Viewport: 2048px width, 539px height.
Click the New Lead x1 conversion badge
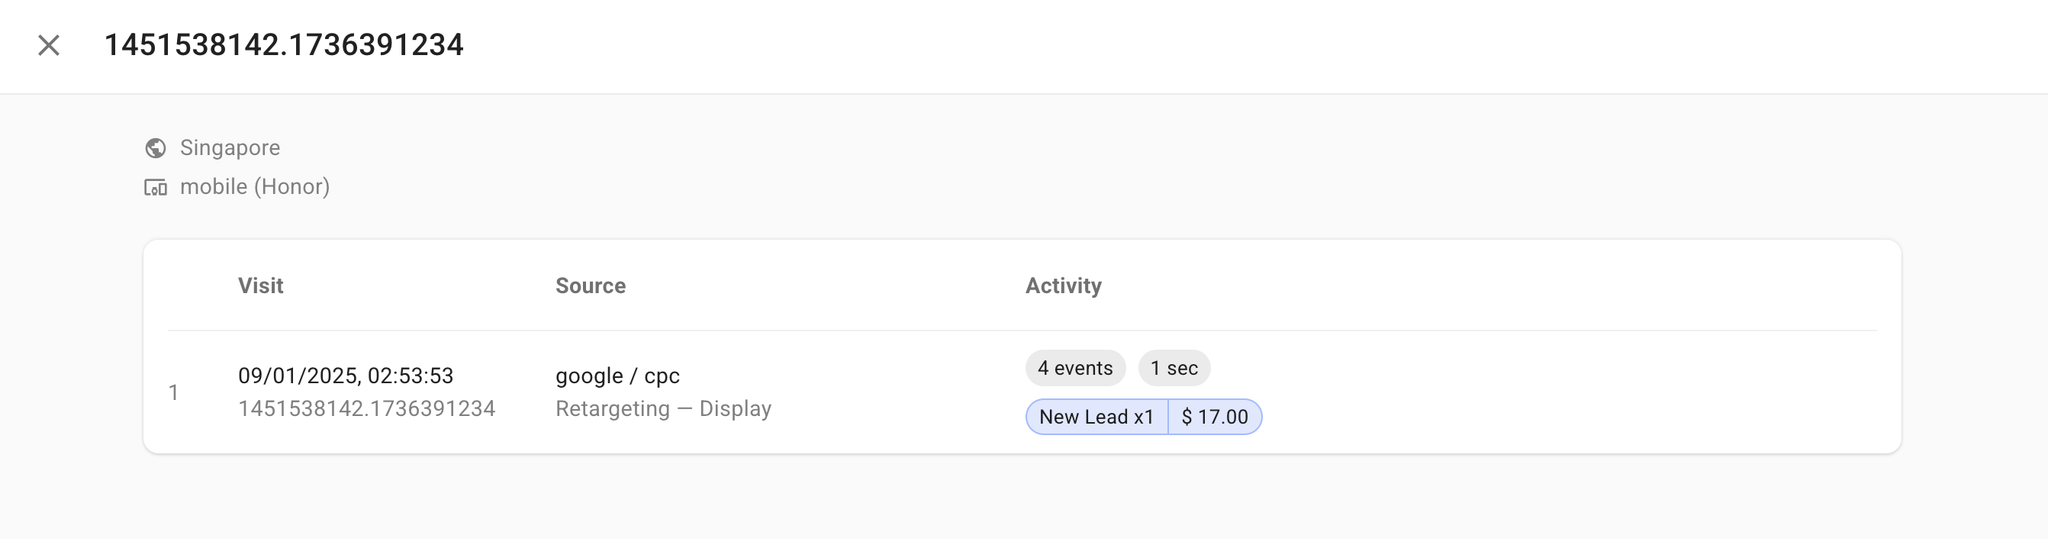tap(1097, 417)
